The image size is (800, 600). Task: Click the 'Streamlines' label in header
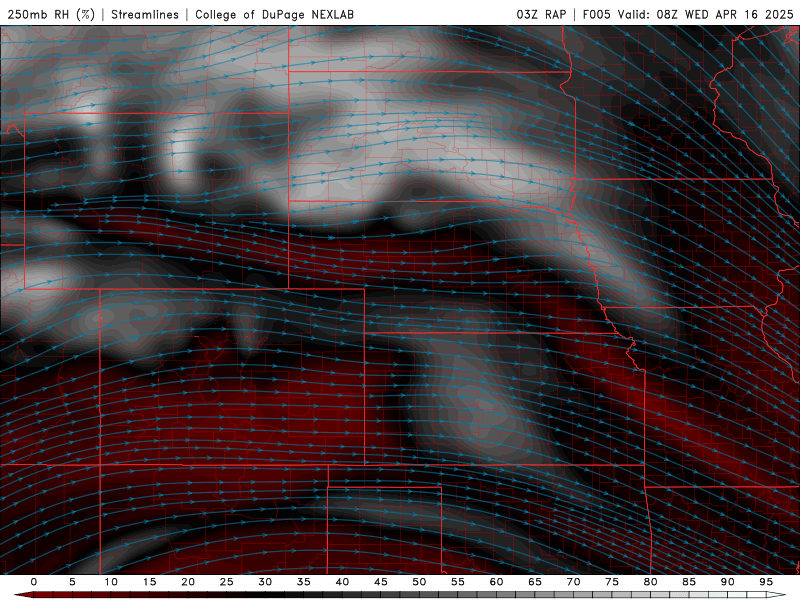point(145,14)
